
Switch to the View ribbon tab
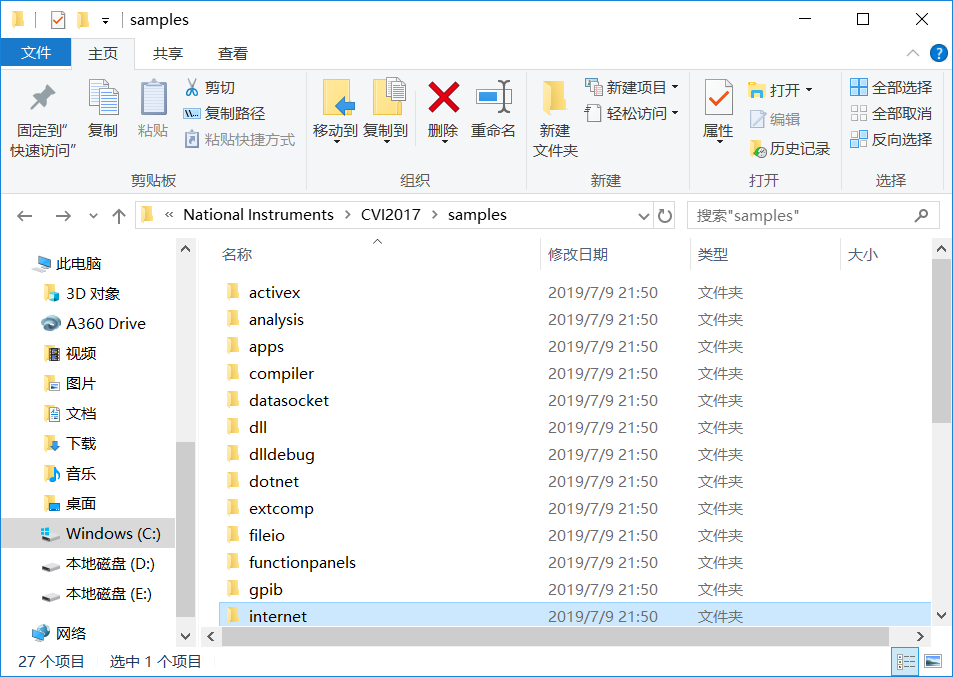pos(233,53)
